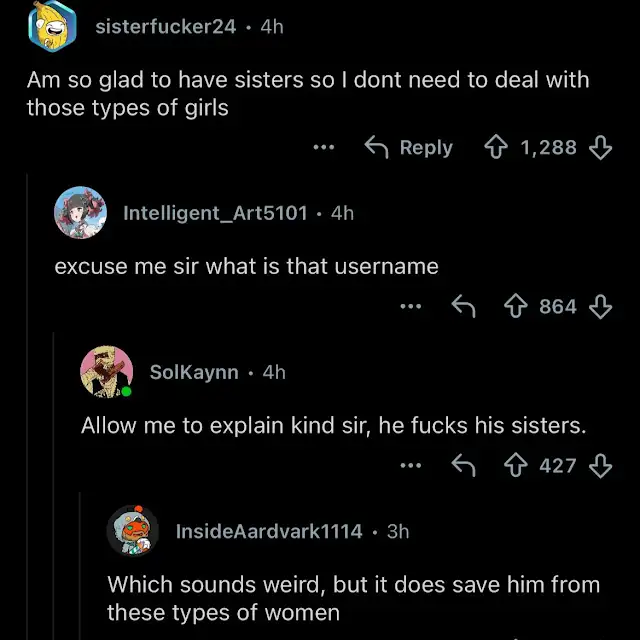The height and width of the screenshot is (640, 640).
Task: Reply arrow on SolKaynn's comment
Action: [463, 465]
